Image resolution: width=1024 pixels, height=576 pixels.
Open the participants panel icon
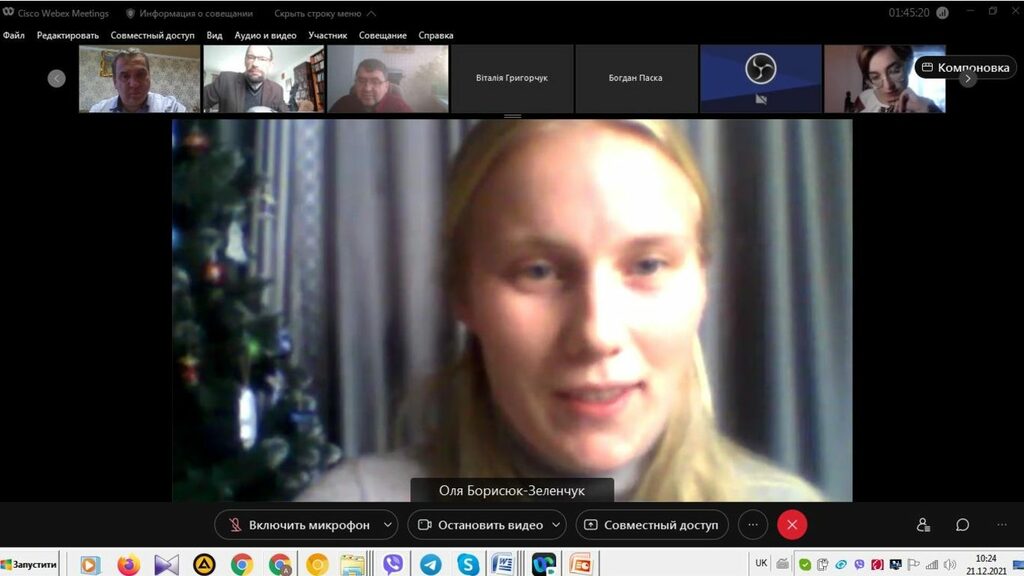[923, 525]
